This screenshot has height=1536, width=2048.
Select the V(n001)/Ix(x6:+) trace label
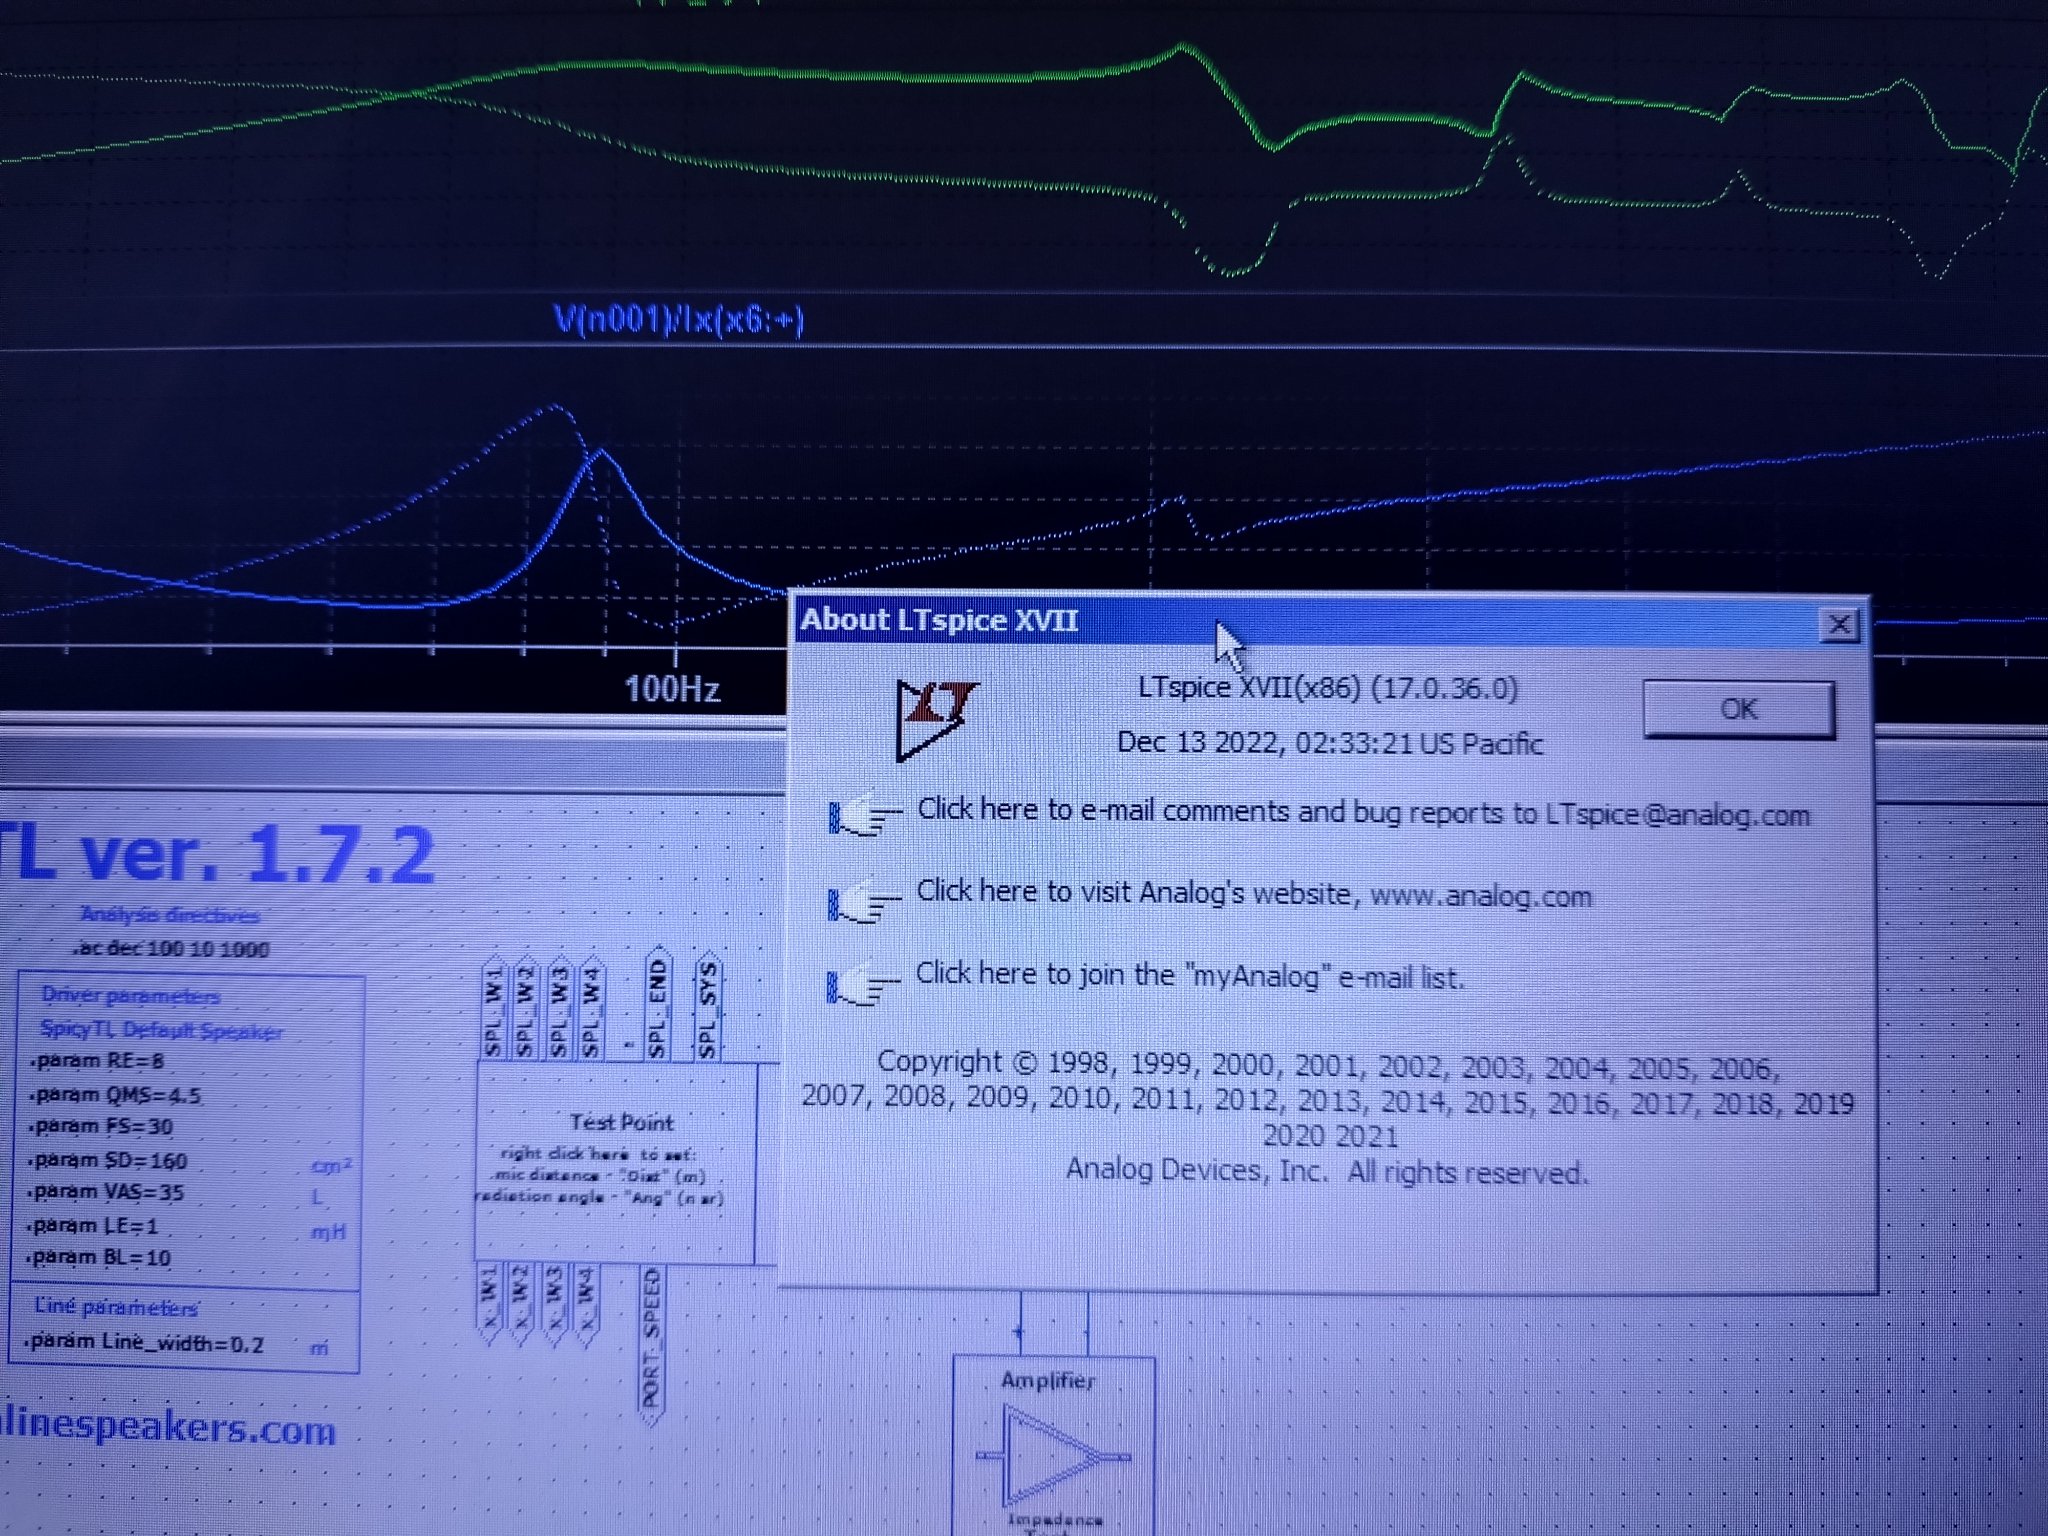click(x=679, y=320)
